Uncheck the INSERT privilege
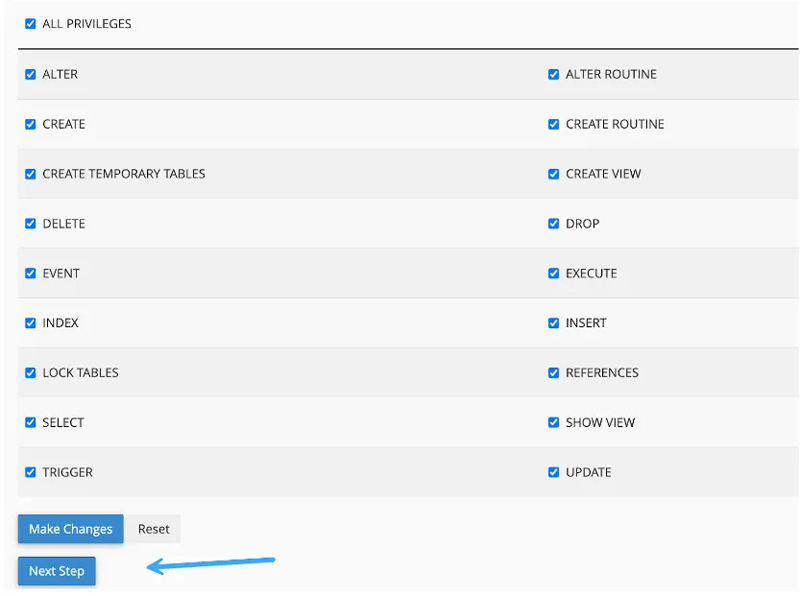Screen dimensions: 800x596 (x=553, y=323)
